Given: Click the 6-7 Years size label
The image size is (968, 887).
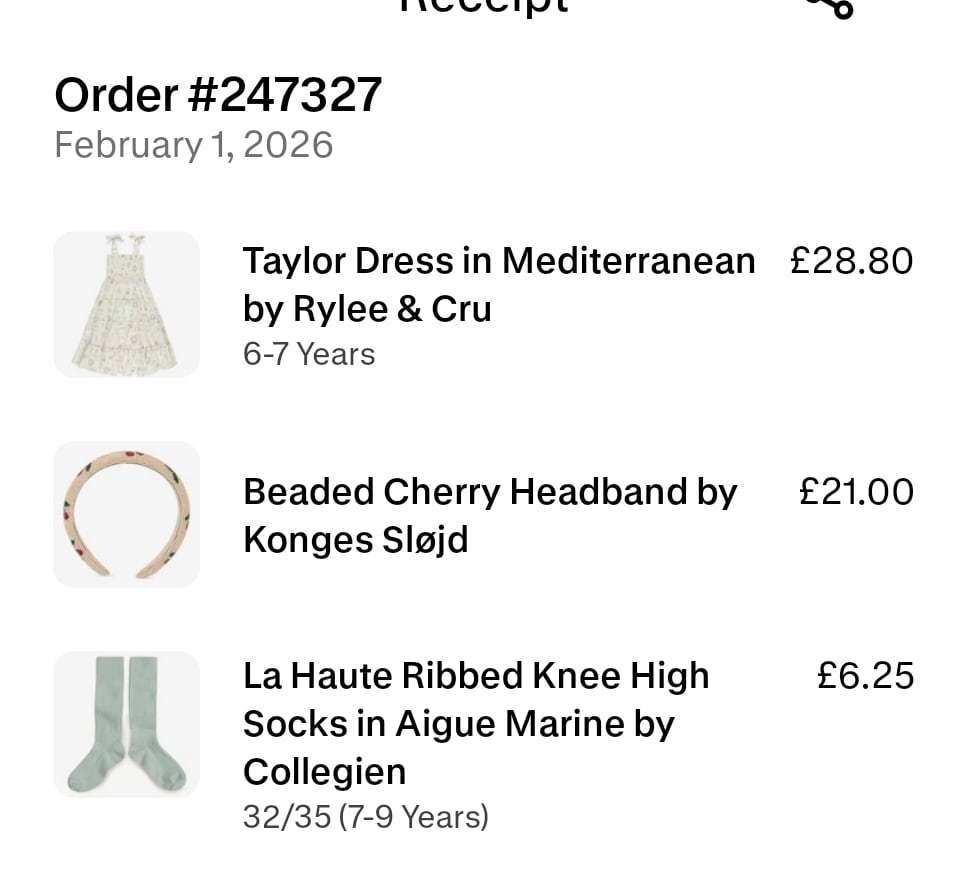Looking at the screenshot, I should point(309,354).
